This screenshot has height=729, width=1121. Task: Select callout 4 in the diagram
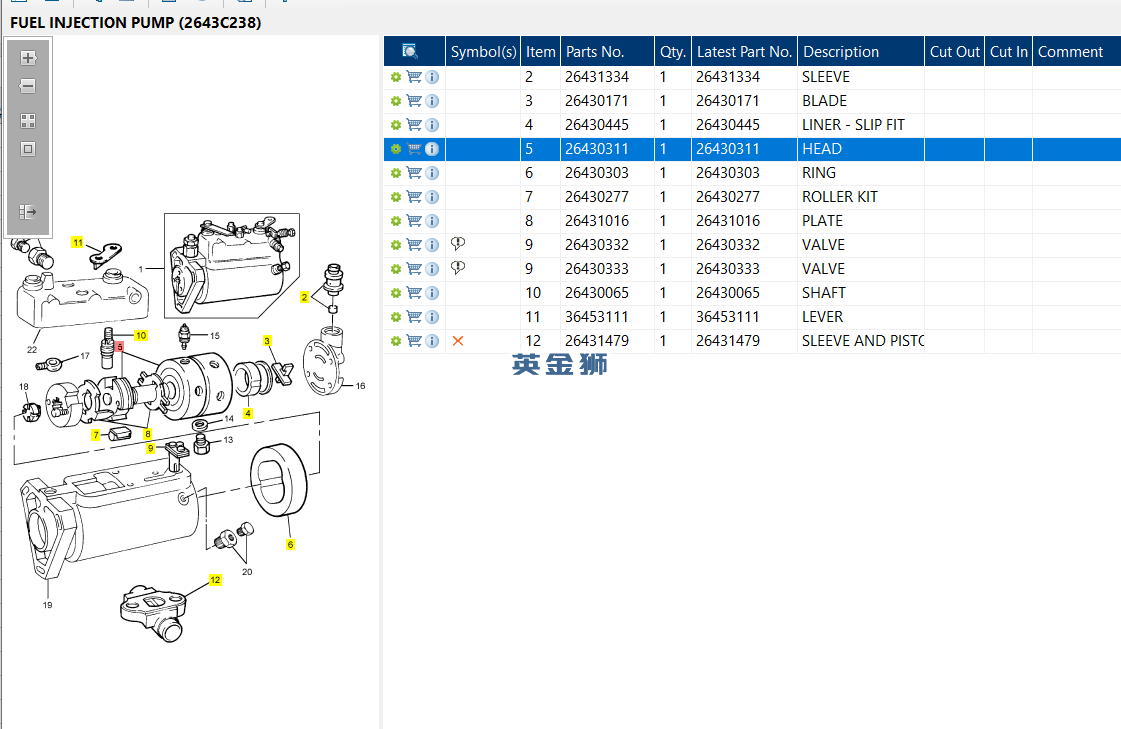point(247,413)
